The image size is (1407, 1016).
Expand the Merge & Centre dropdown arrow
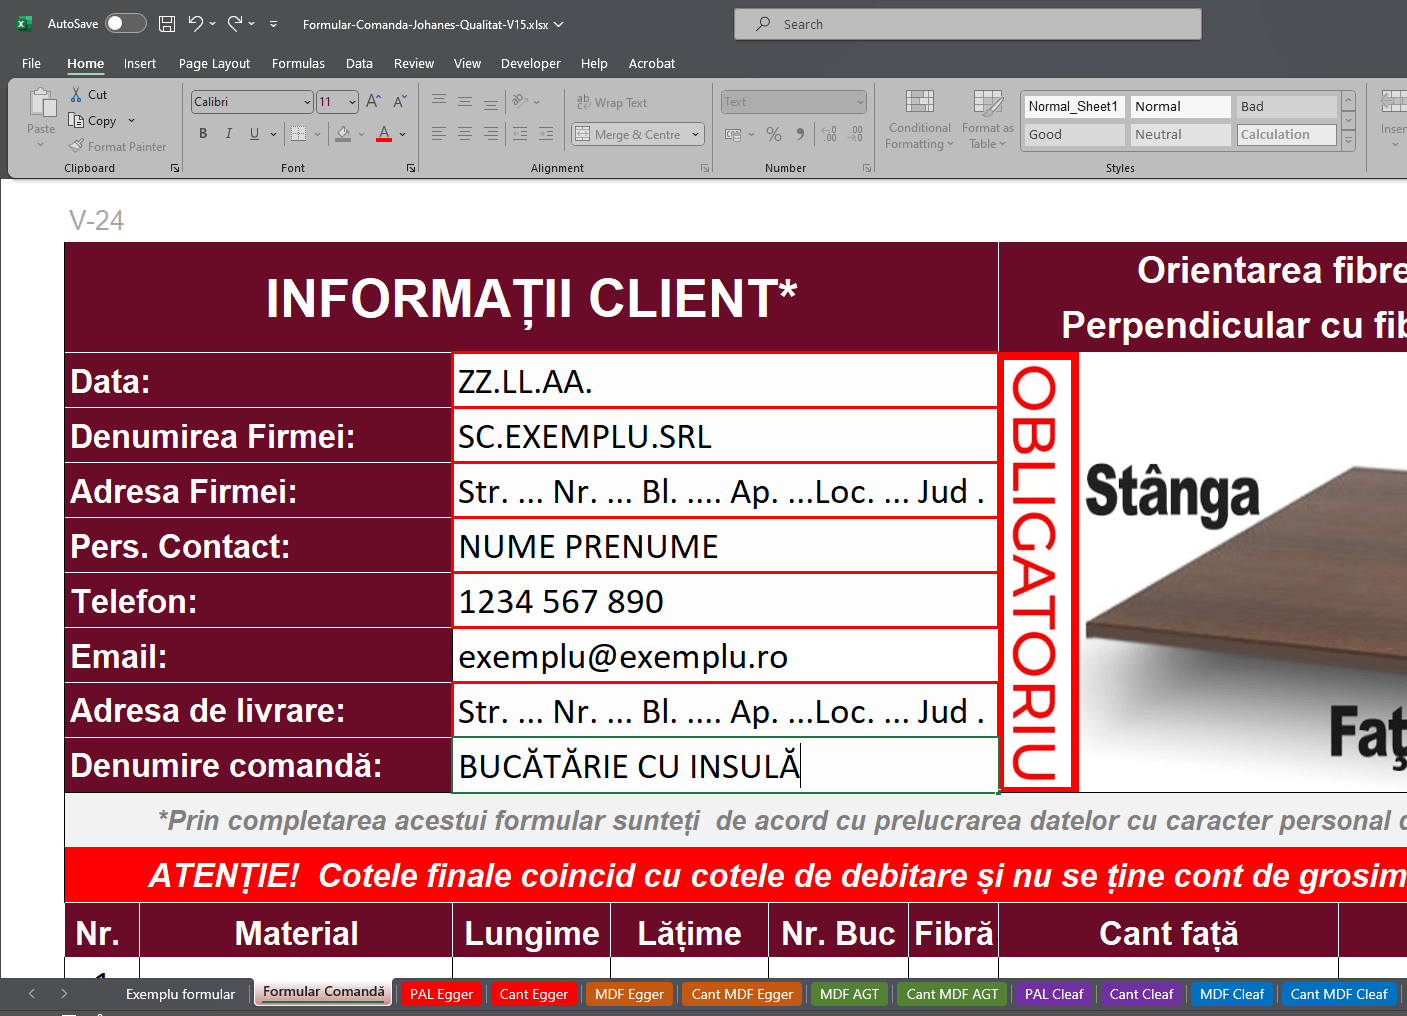pos(696,135)
